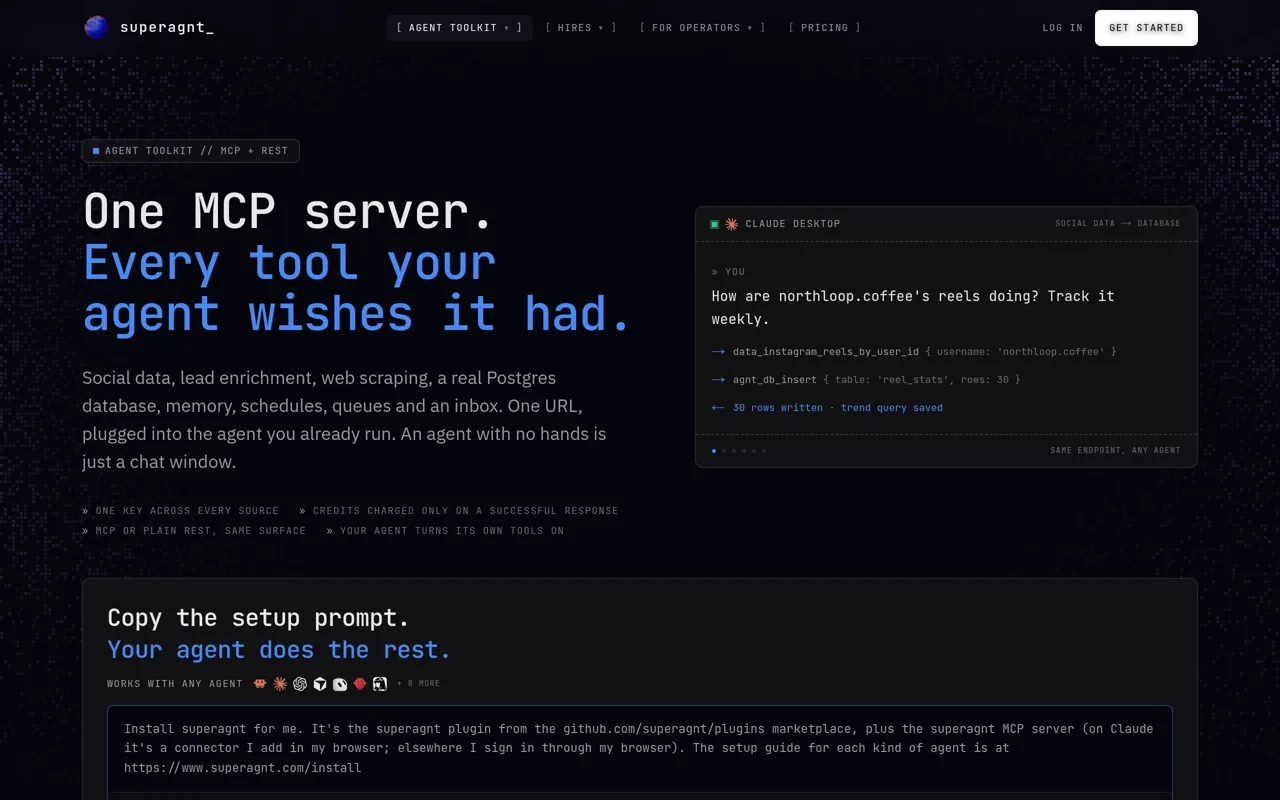The image size is (1280, 800).
Task: Click the white cube Cursor agent icon
Action: [x=320, y=684]
